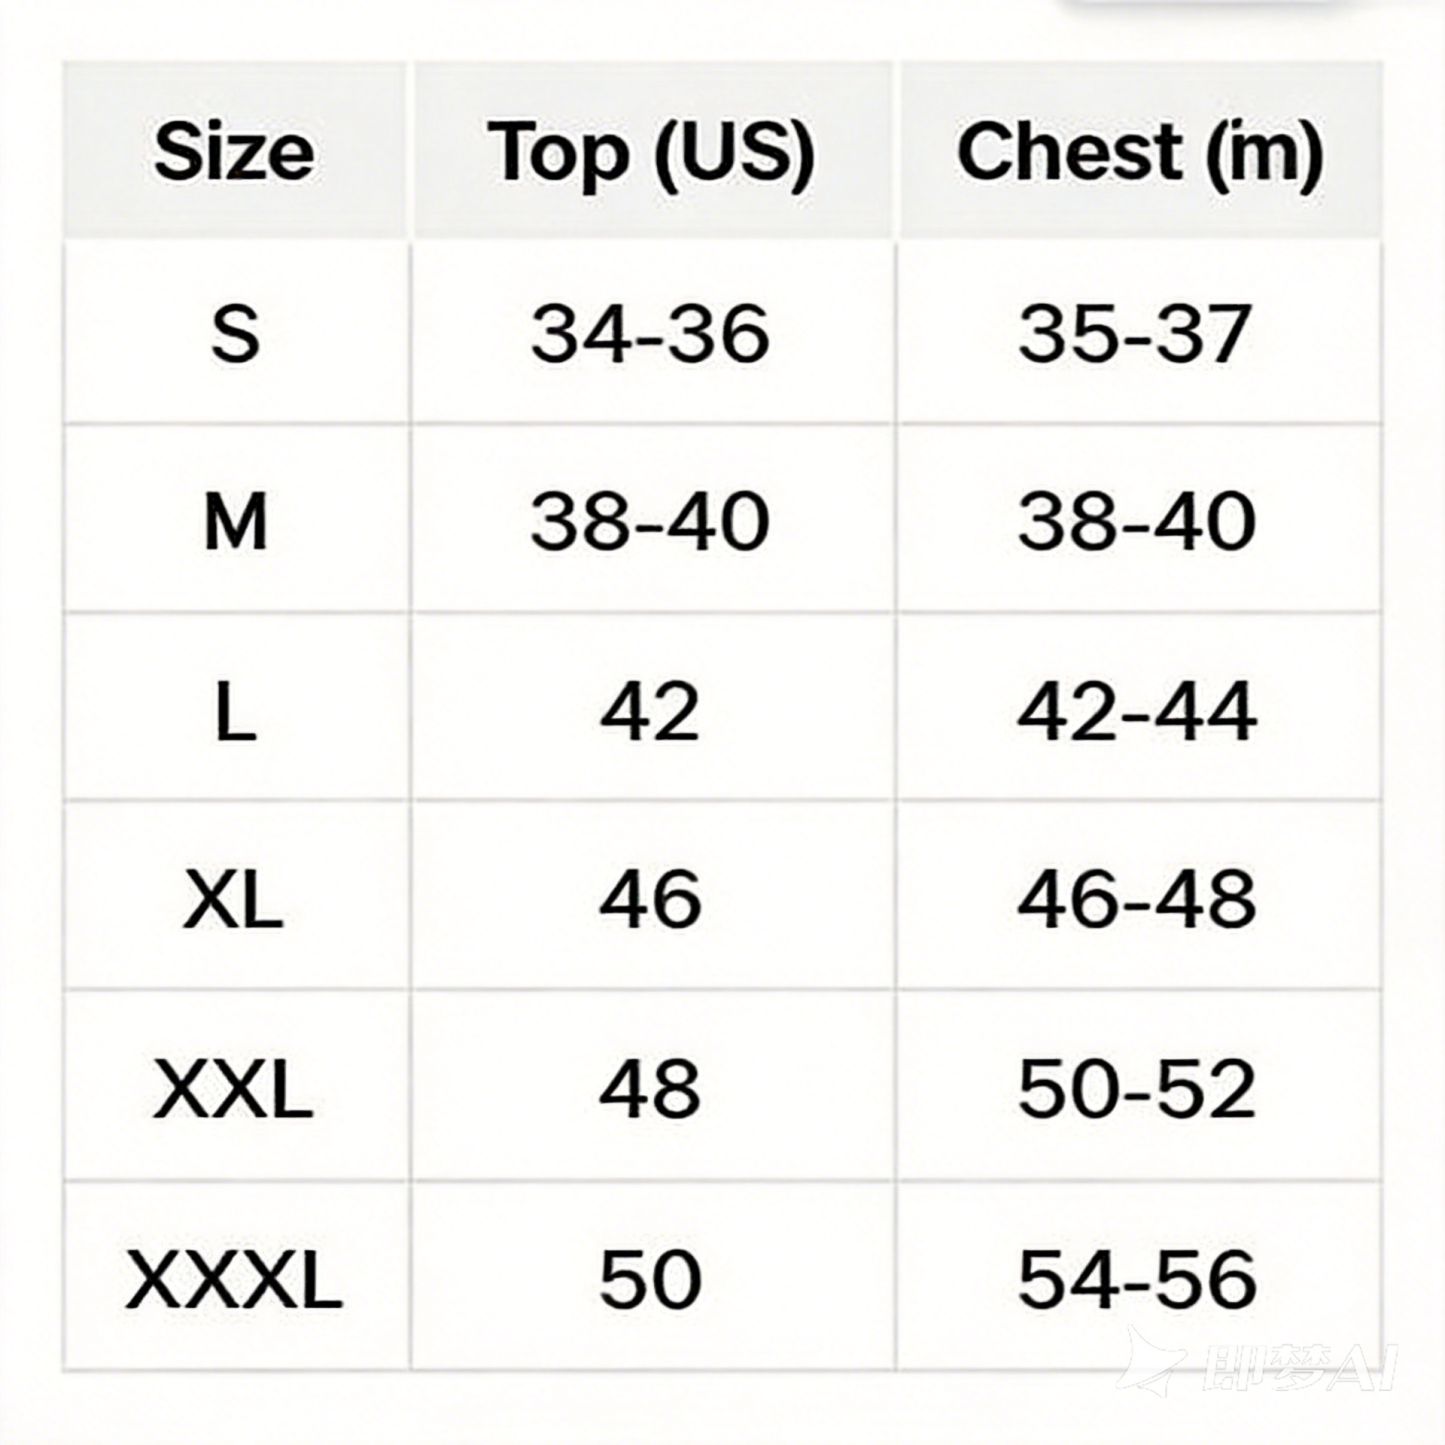Click the 50-52 chest cell
1445x1445 pixels.
coord(1138,1087)
